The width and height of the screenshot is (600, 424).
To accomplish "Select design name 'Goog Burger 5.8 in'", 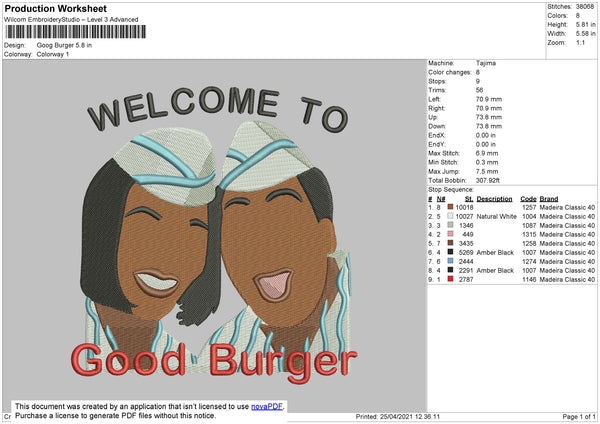I will pyautogui.click(x=64, y=45).
